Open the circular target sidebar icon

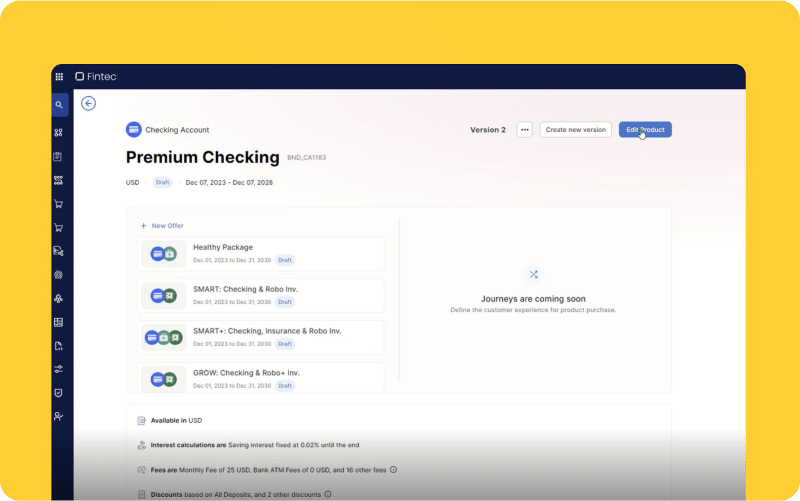pyautogui.click(x=59, y=275)
